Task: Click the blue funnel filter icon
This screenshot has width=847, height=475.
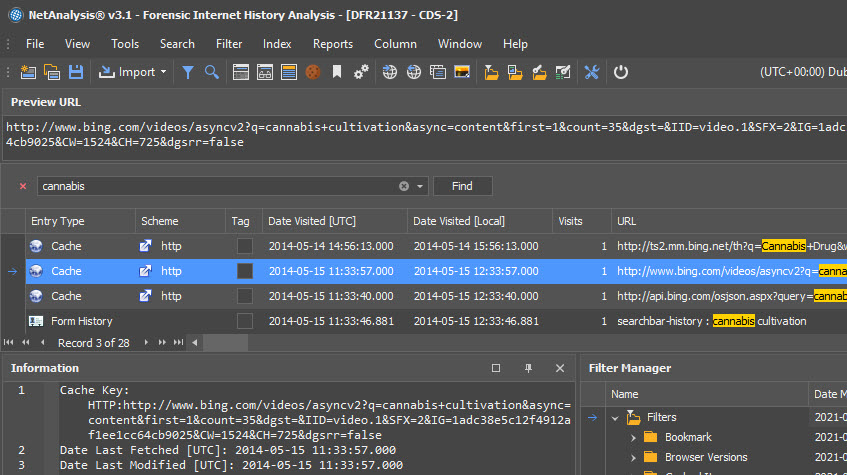Action: tap(187, 72)
